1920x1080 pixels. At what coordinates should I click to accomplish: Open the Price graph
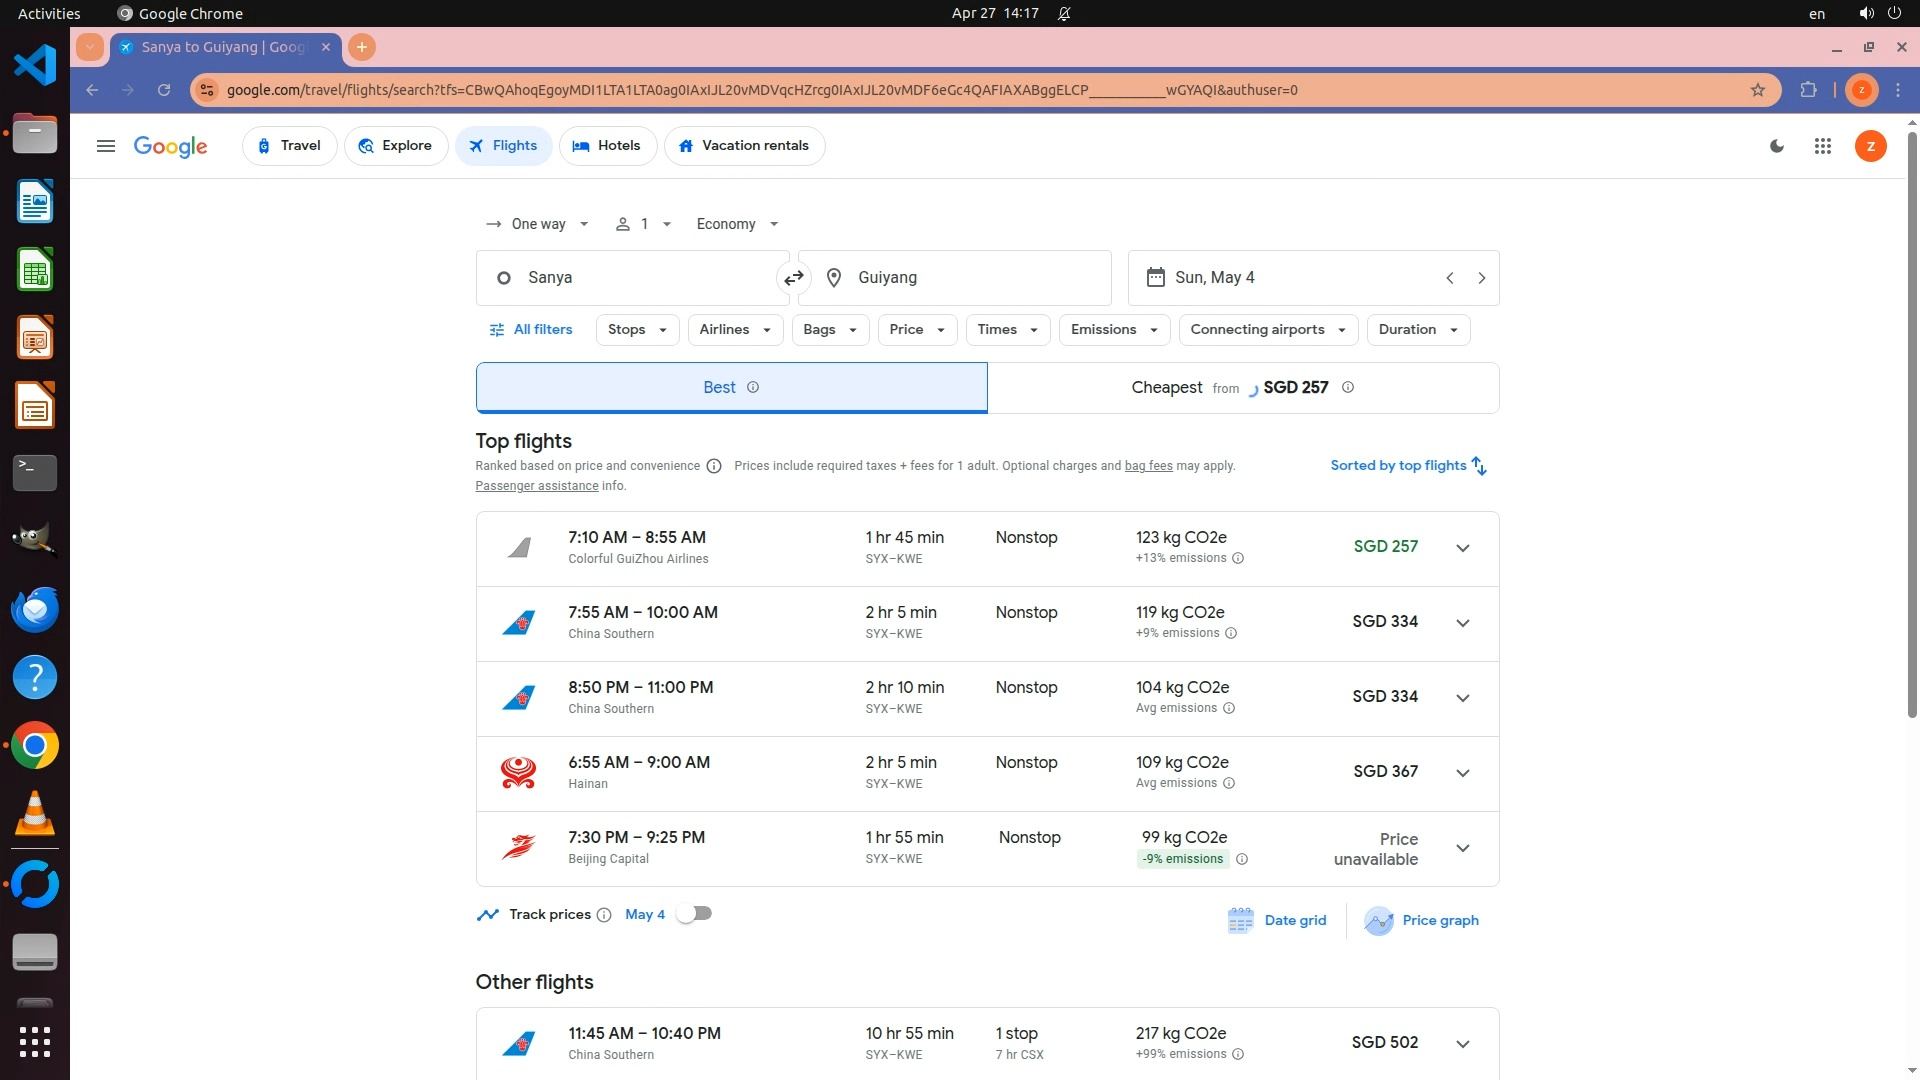1421,920
